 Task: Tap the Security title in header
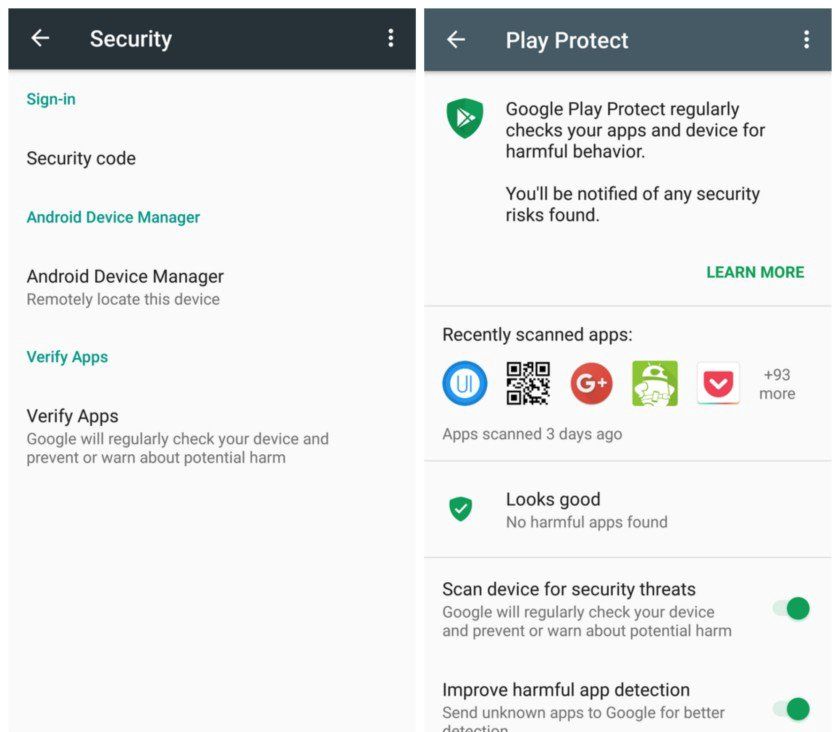(x=131, y=39)
